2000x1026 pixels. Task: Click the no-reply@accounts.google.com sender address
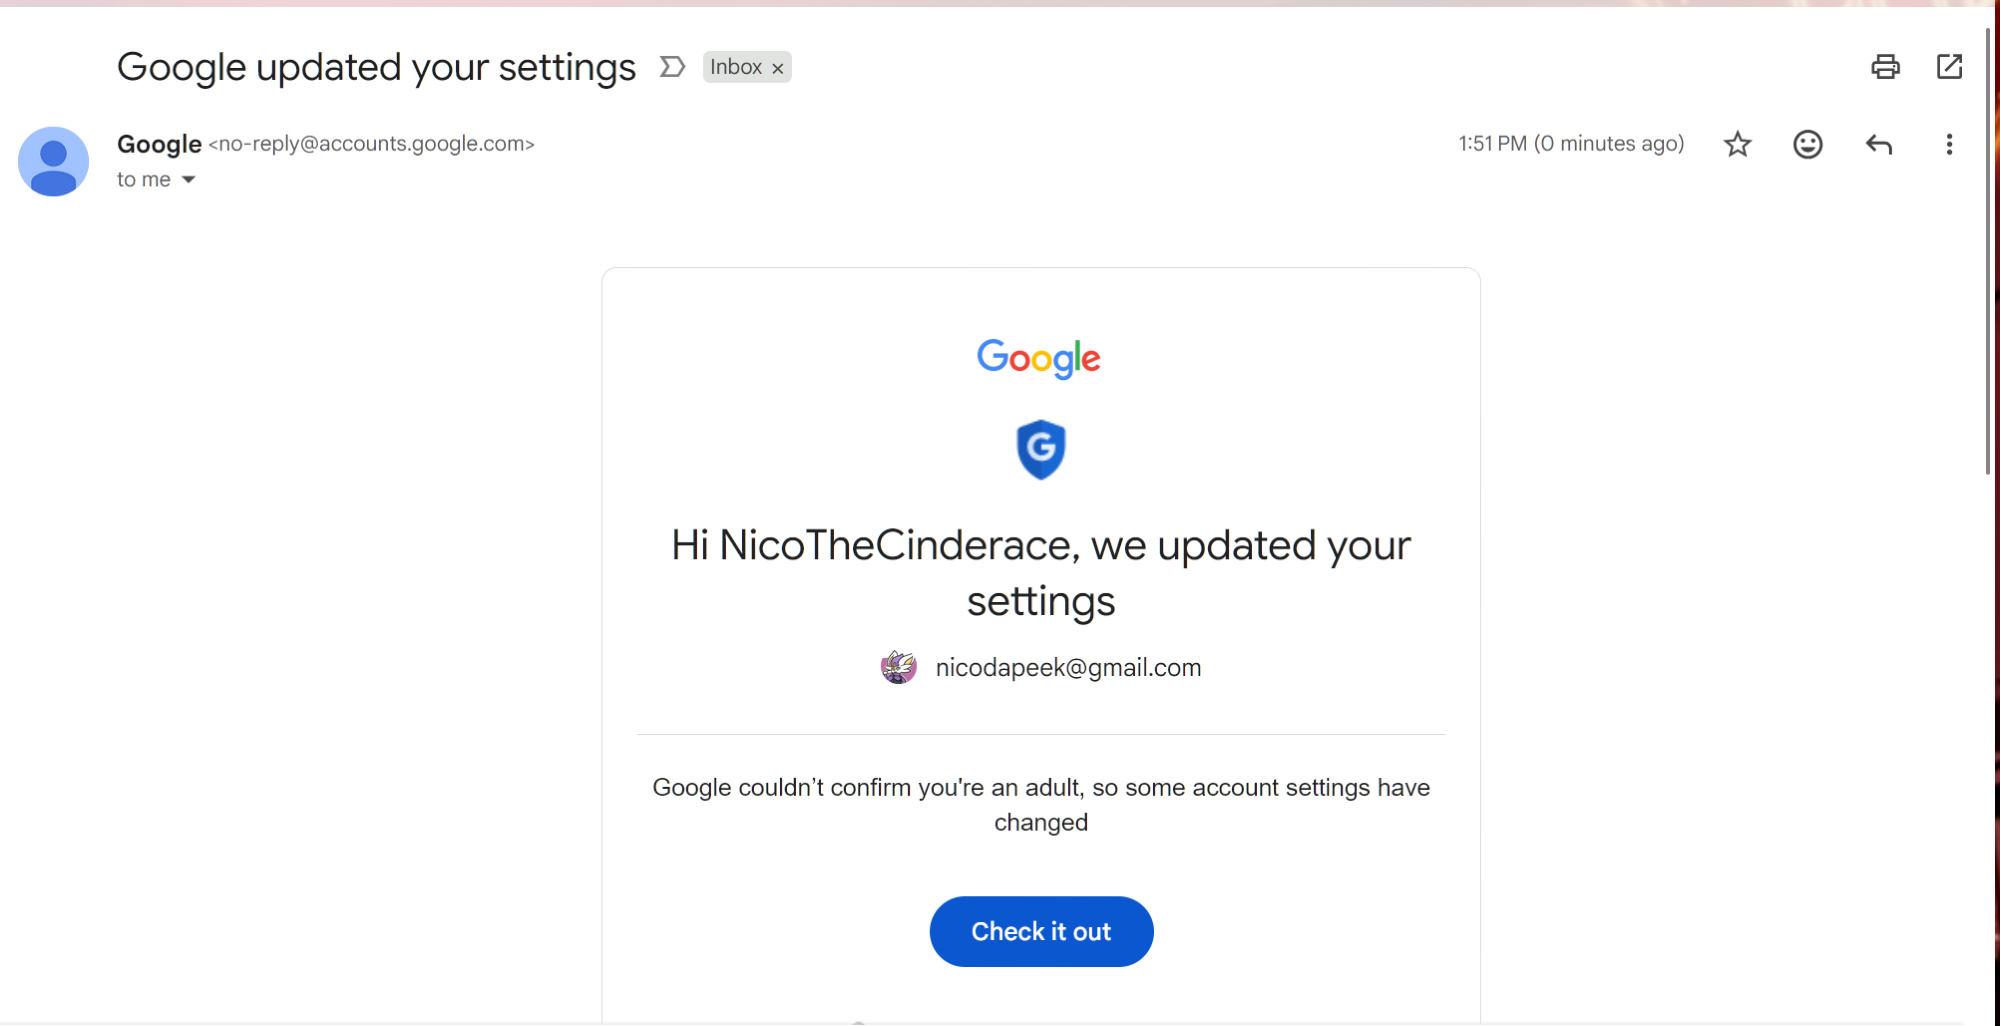pyautogui.click(x=371, y=144)
